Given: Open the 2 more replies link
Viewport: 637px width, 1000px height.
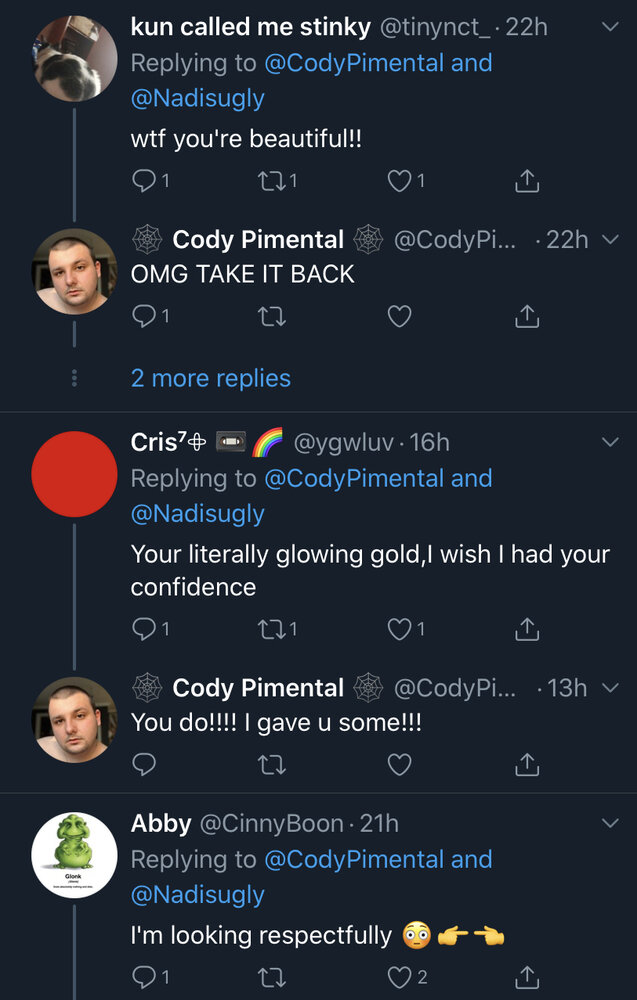Looking at the screenshot, I should 210,378.
